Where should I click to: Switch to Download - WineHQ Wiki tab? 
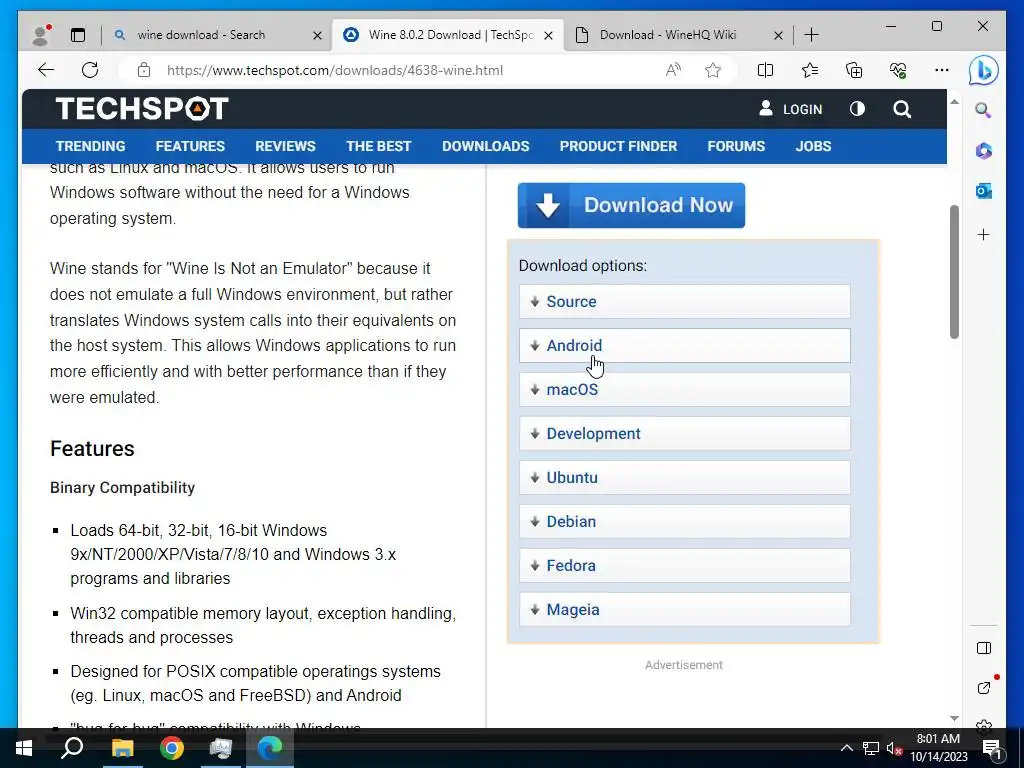pos(667,35)
